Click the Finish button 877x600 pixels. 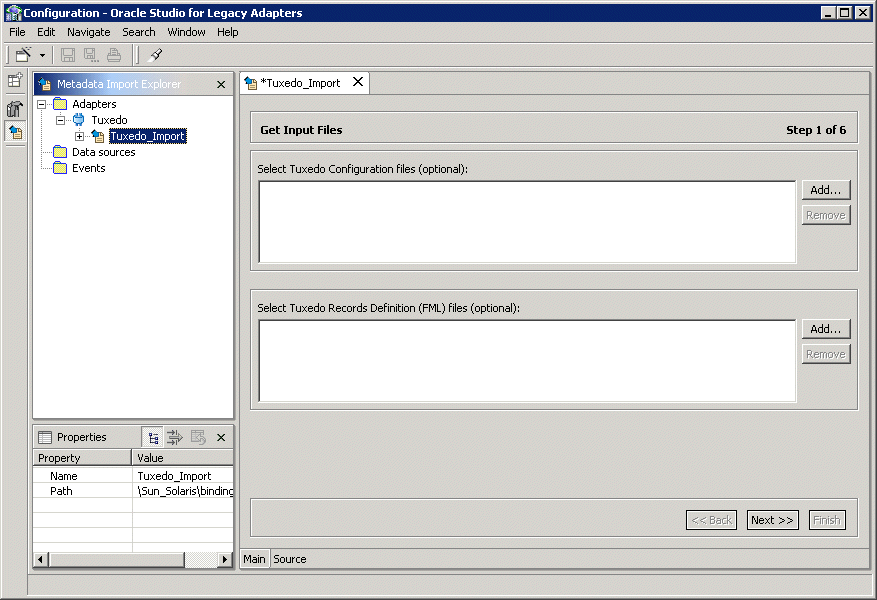click(827, 520)
